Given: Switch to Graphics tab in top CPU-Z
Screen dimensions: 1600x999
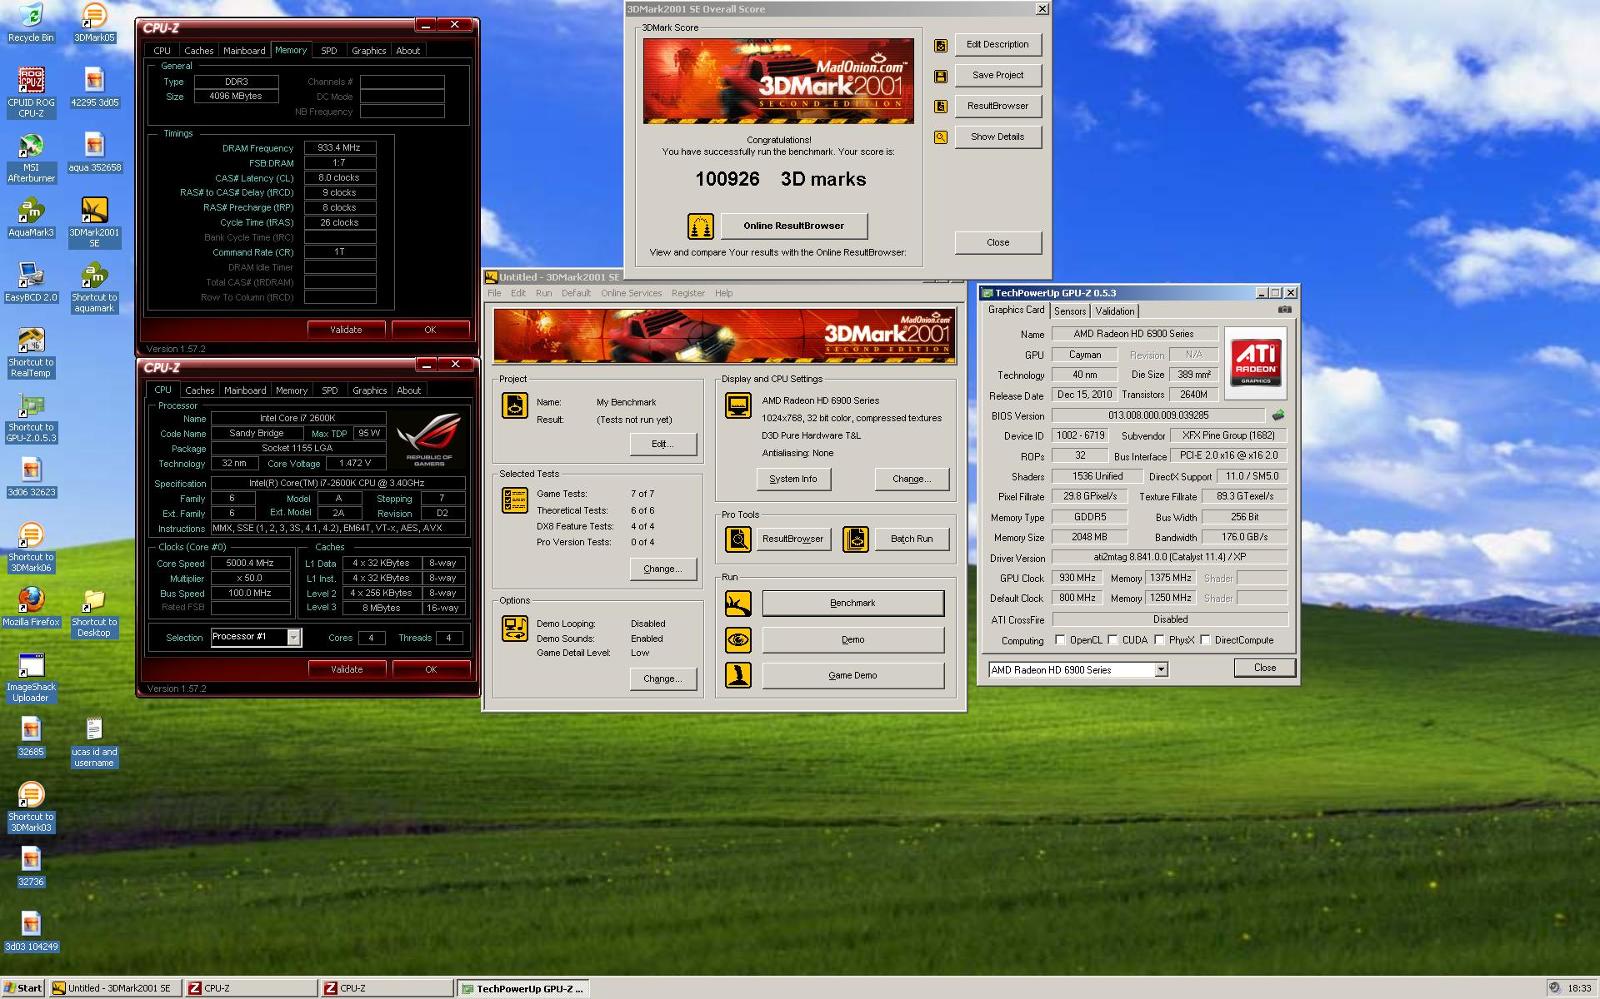Looking at the screenshot, I should tap(369, 50).
